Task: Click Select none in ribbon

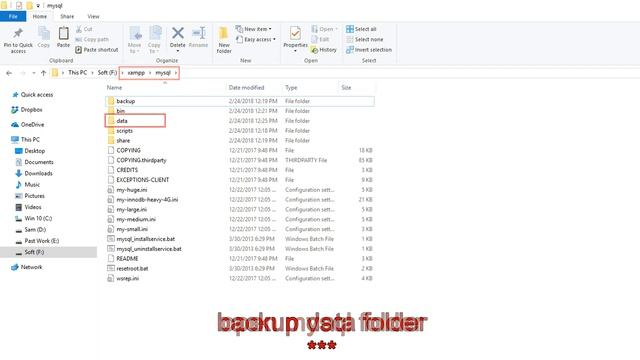Action: tap(364, 40)
